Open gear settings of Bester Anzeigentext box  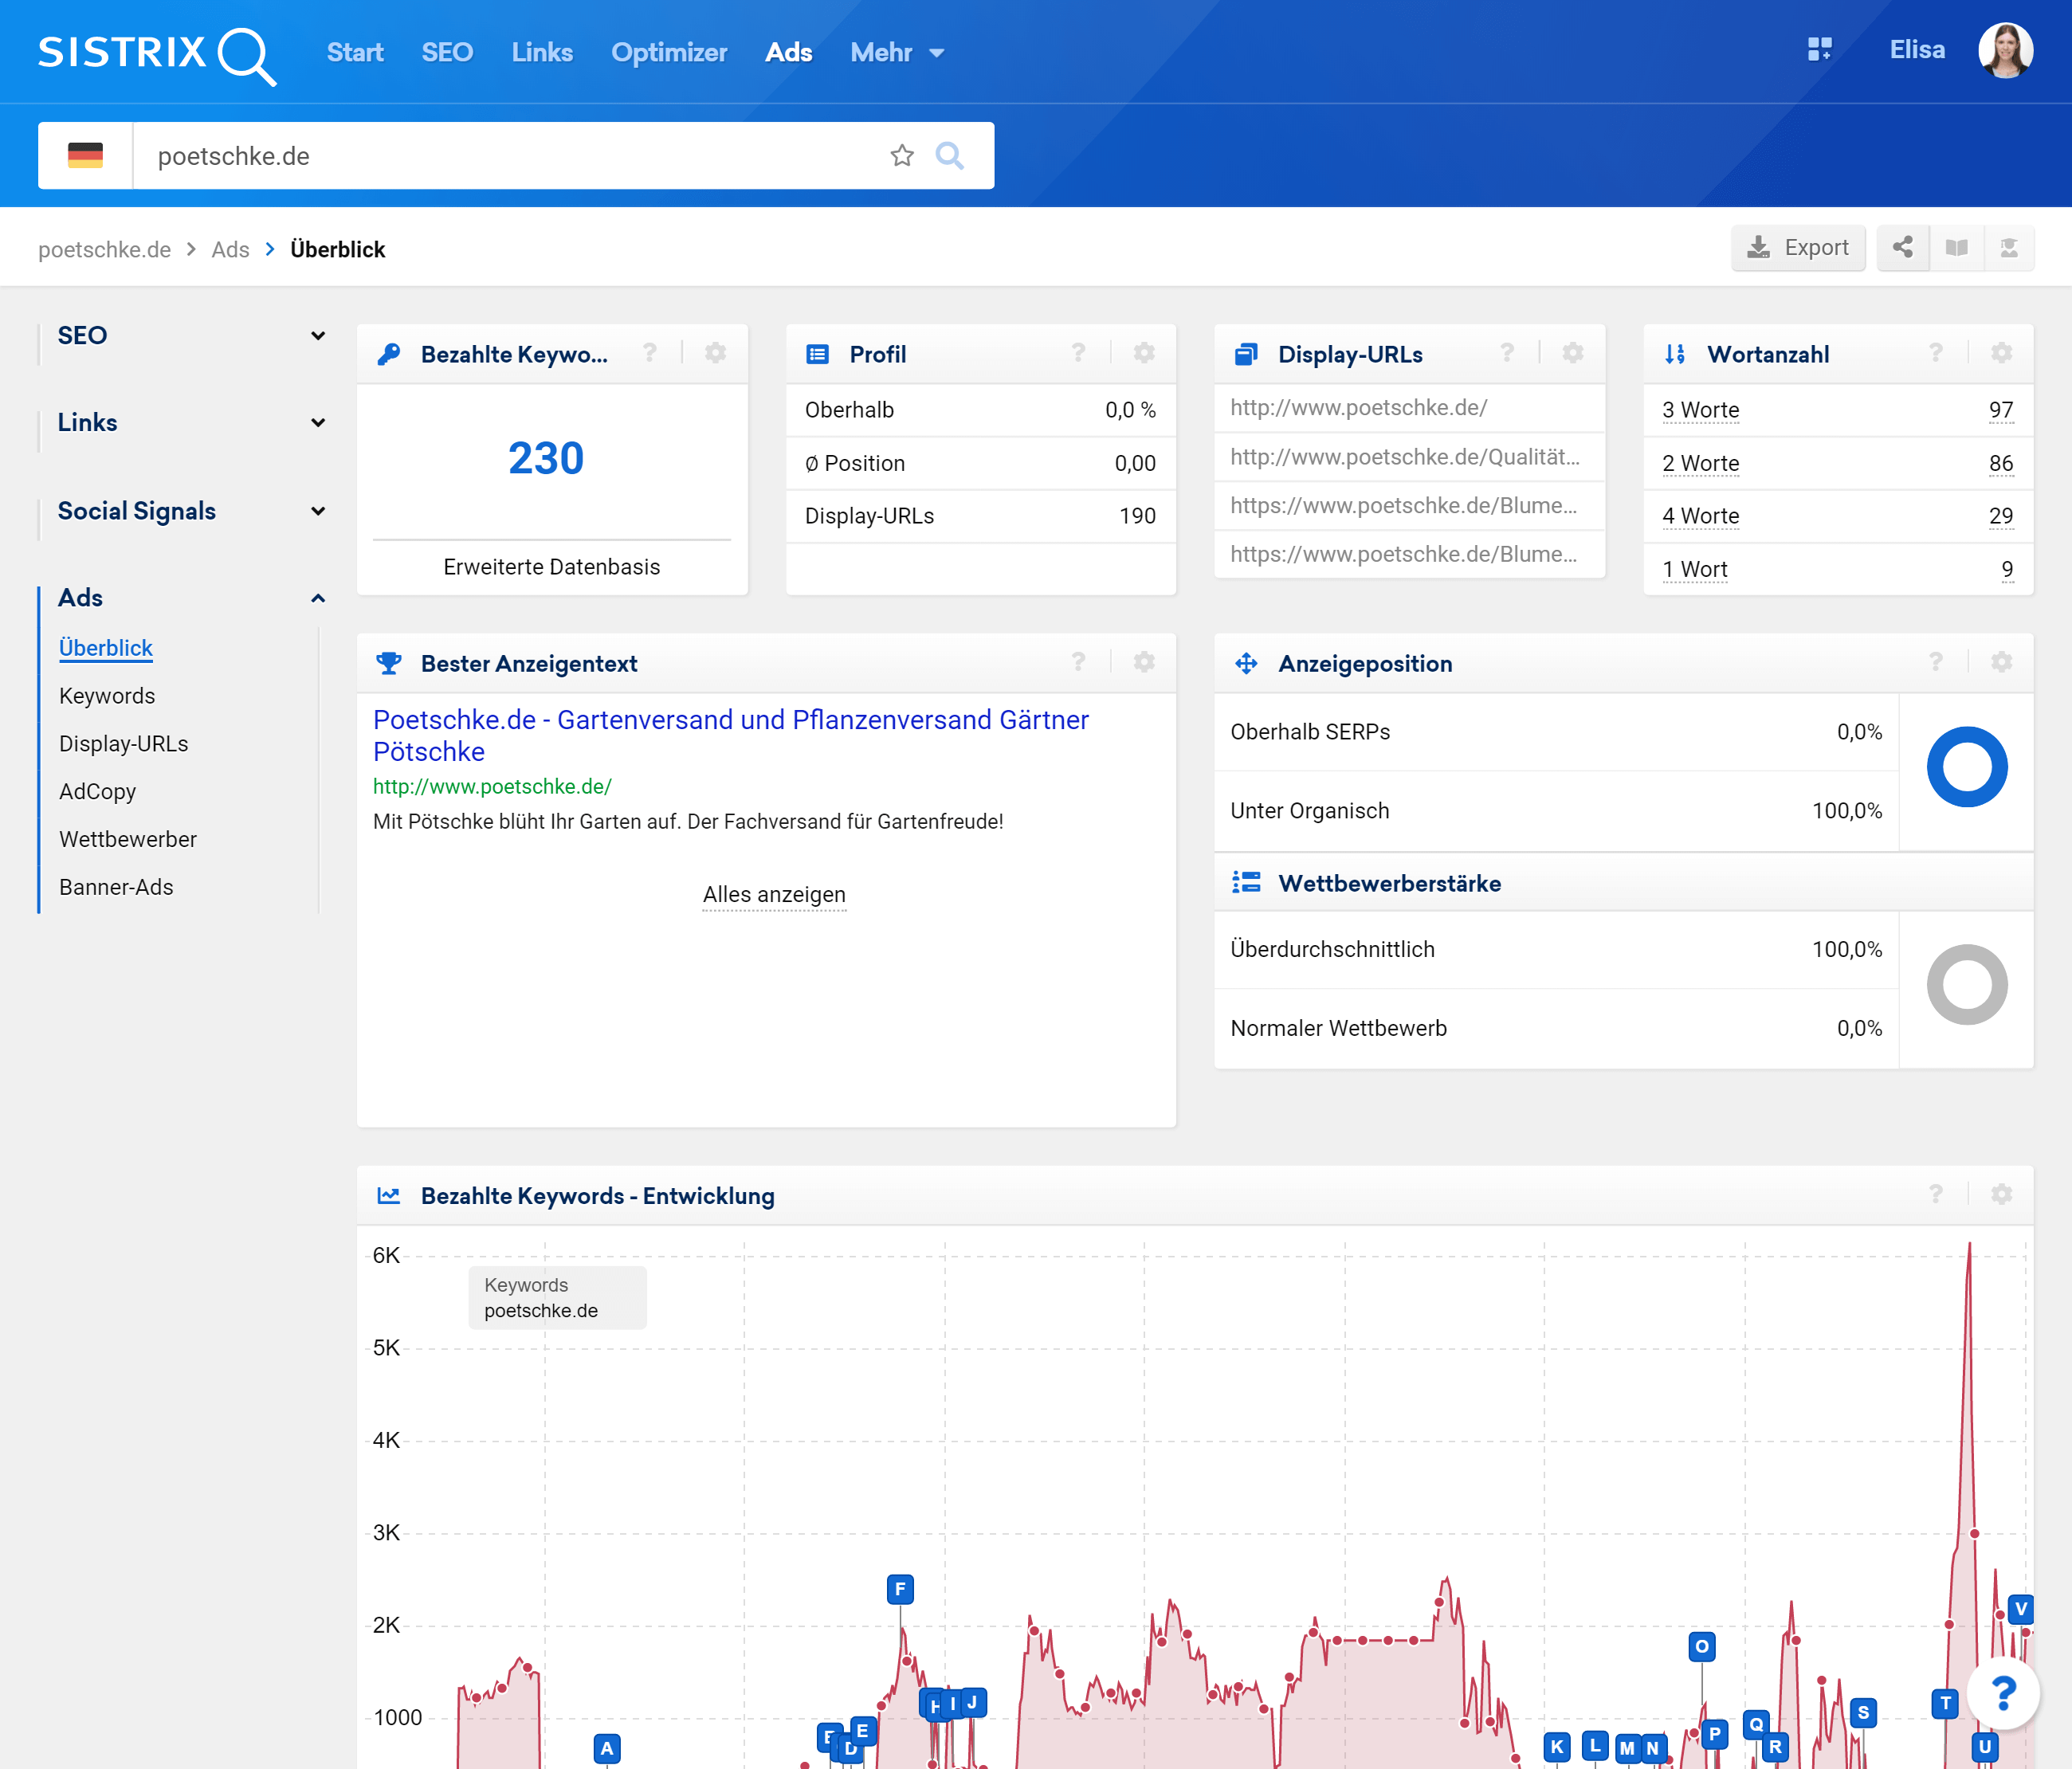tap(1144, 662)
